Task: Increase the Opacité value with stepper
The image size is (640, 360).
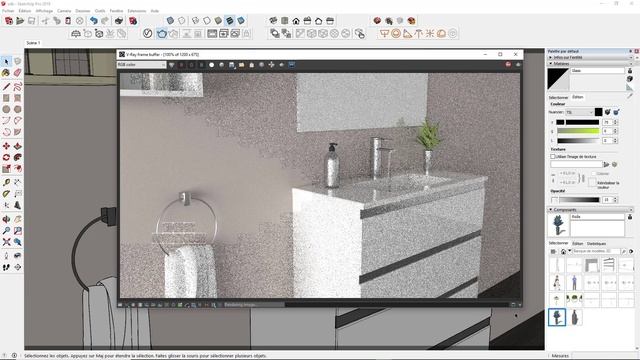Action: pyautogui.click(x=616, y=198)
